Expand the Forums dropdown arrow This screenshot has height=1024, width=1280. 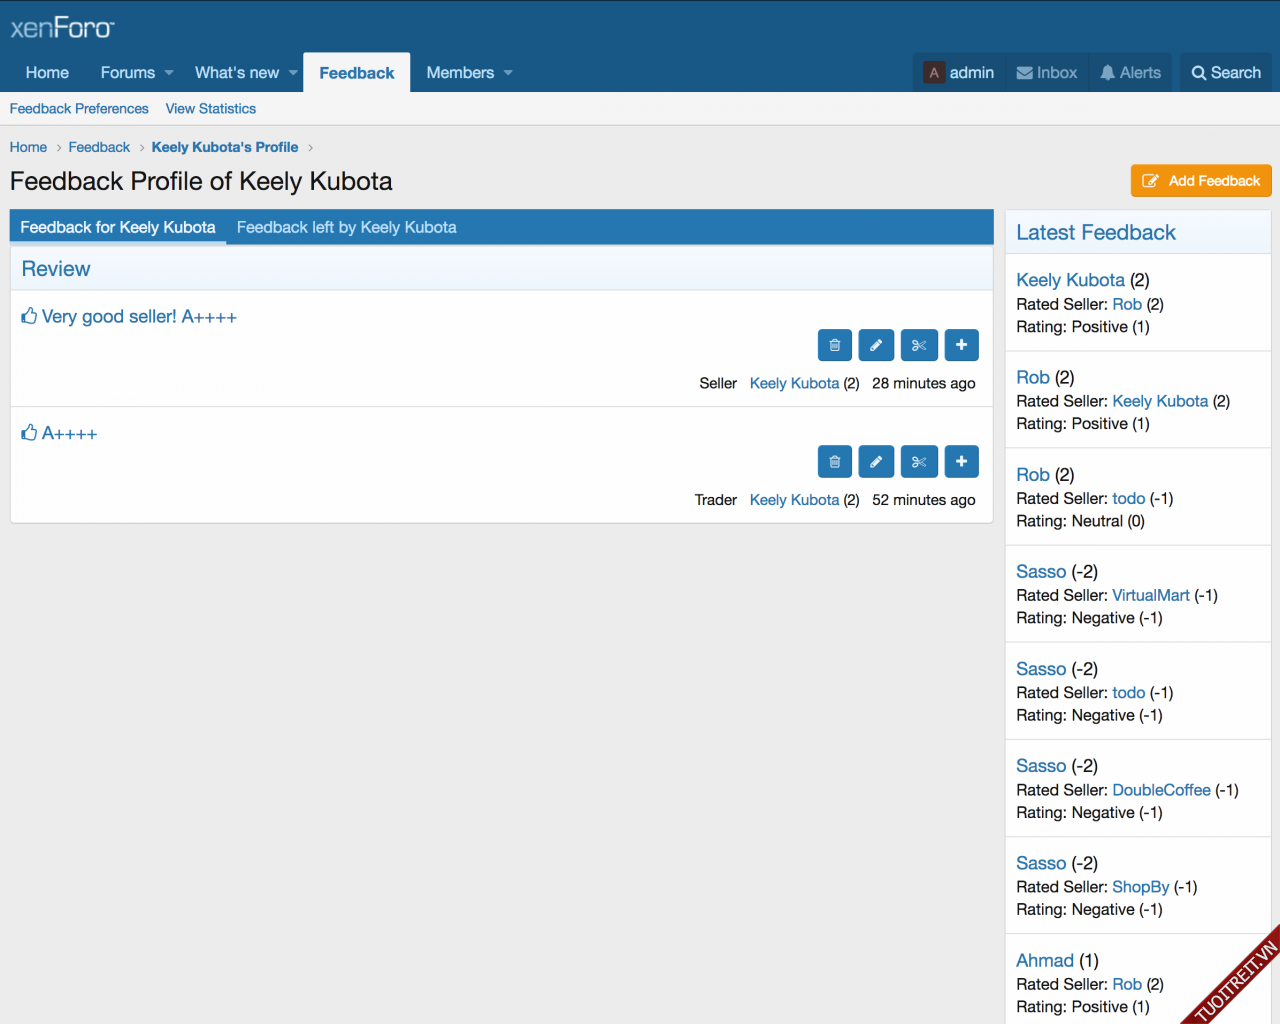point(169,73)
